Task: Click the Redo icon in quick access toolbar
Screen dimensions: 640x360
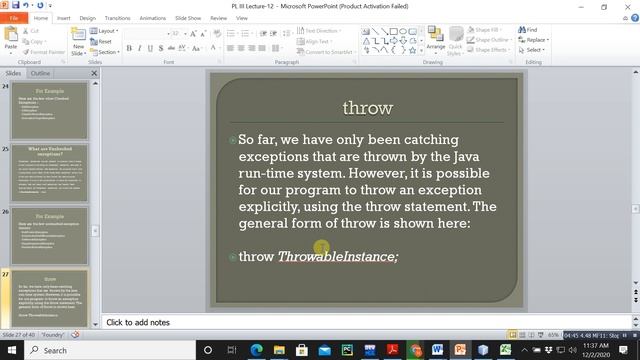Action: (x=40, y=5)
